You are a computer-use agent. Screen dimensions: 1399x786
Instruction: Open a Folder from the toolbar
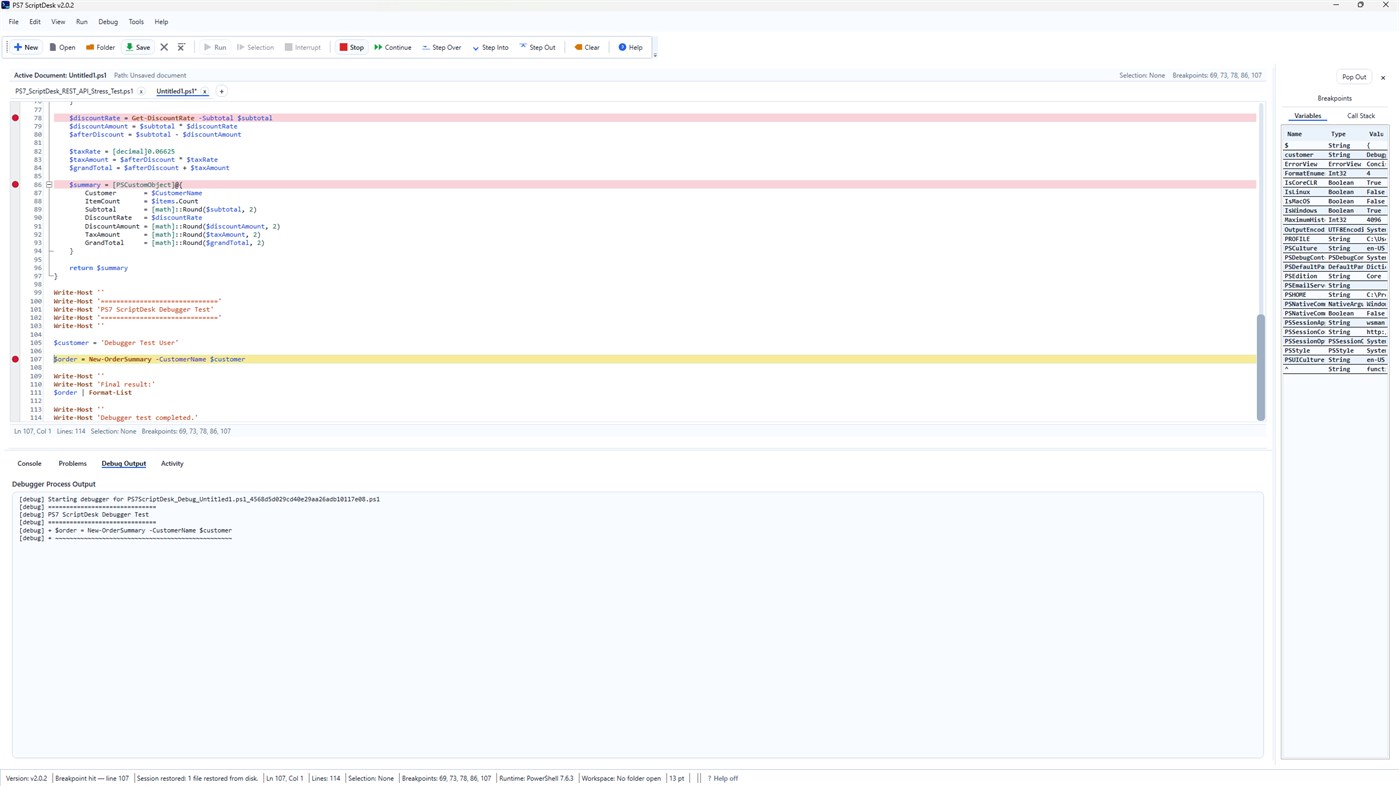pyautogui.click(x=100, y=47)
